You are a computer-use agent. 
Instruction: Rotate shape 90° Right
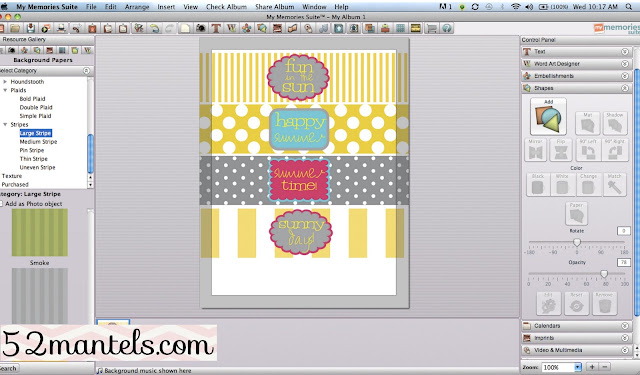[615, 150]
